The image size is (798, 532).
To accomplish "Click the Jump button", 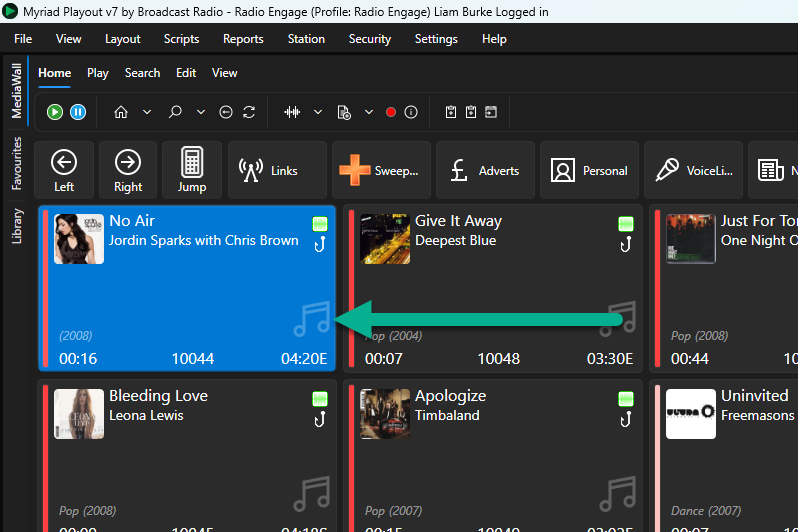I will 192,170.
